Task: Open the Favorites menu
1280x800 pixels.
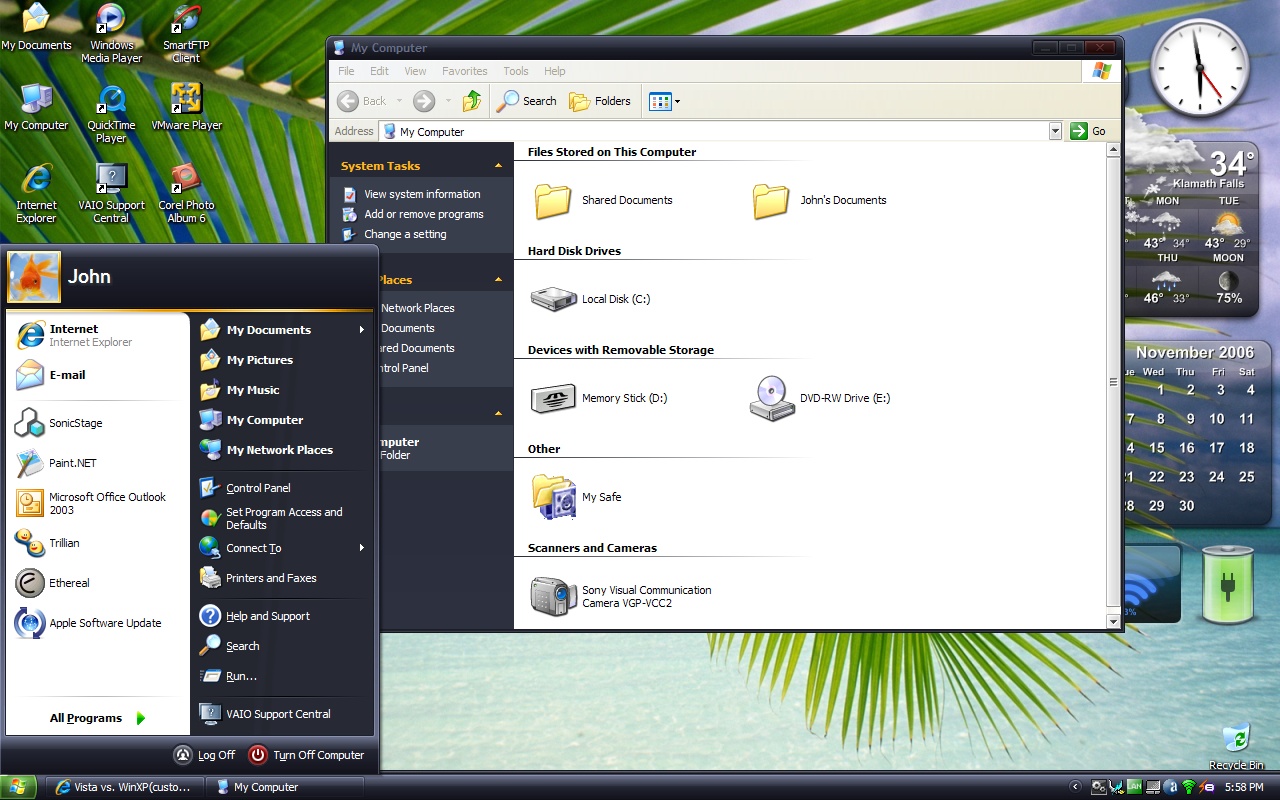Action: (465, 71)
